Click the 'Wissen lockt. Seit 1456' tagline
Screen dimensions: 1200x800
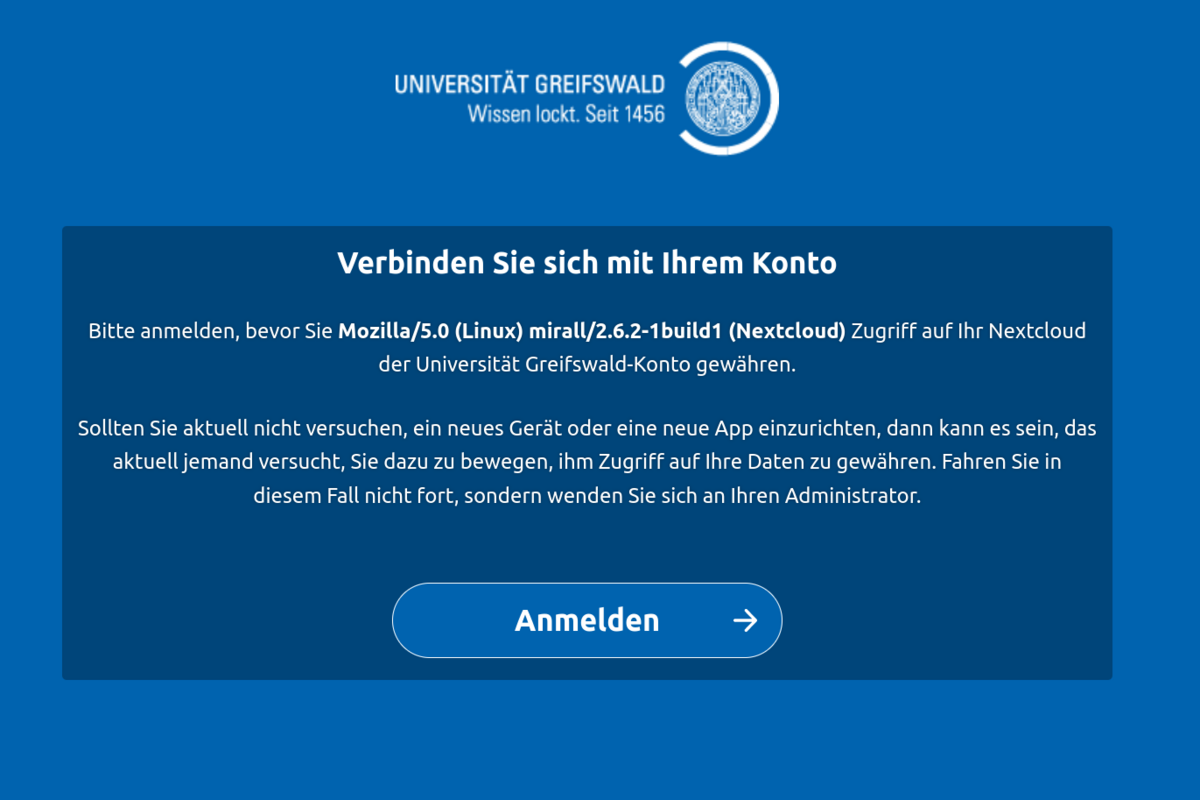click(x=566, y=114)
